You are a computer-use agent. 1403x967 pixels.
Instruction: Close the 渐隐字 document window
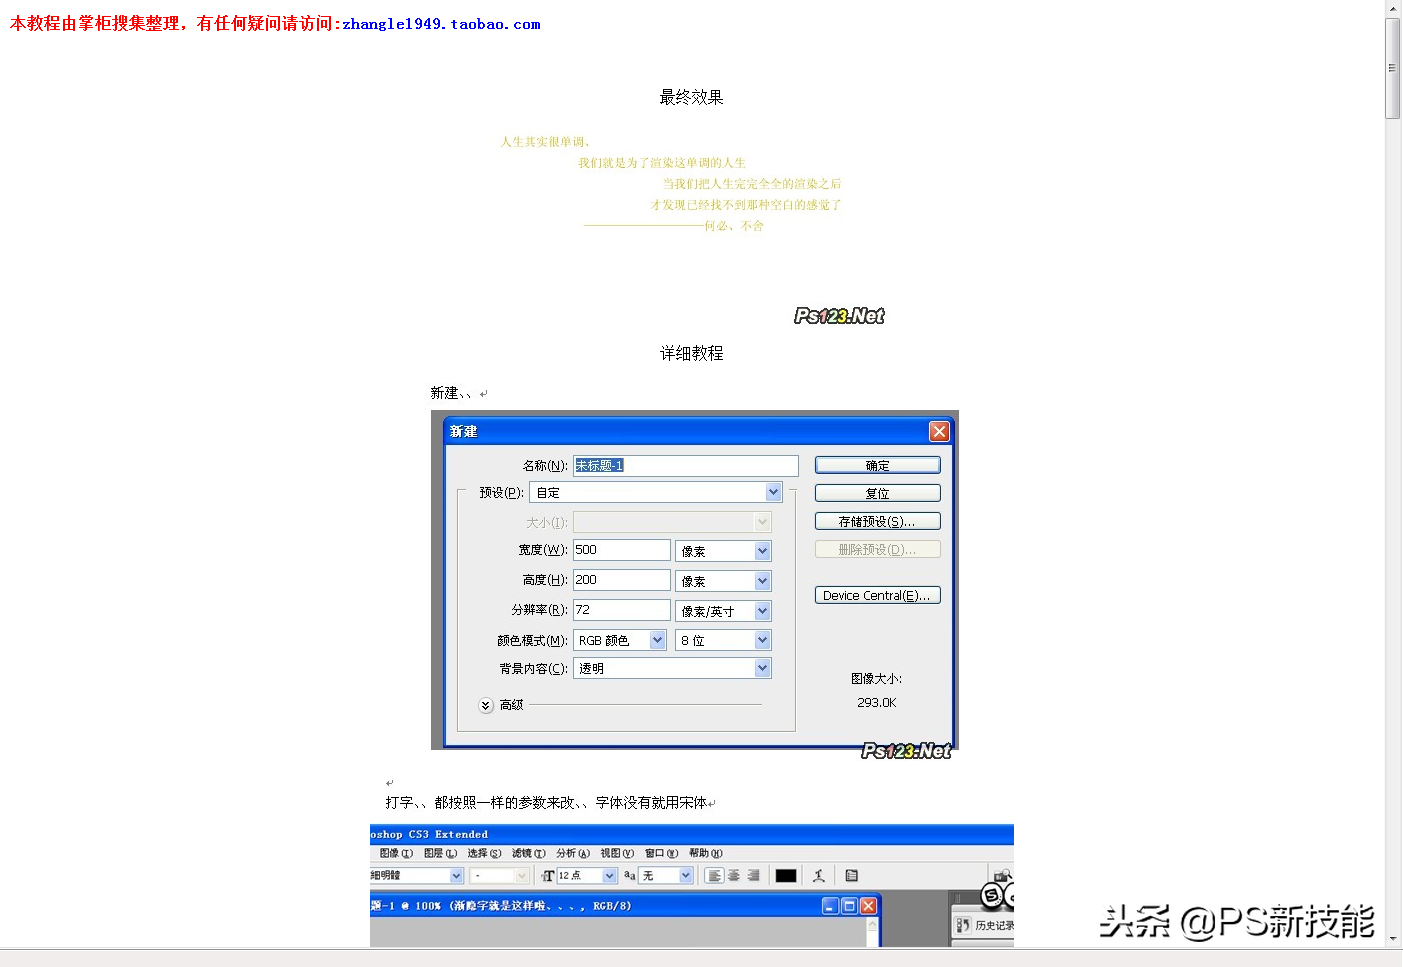click(x=868, y=906)
